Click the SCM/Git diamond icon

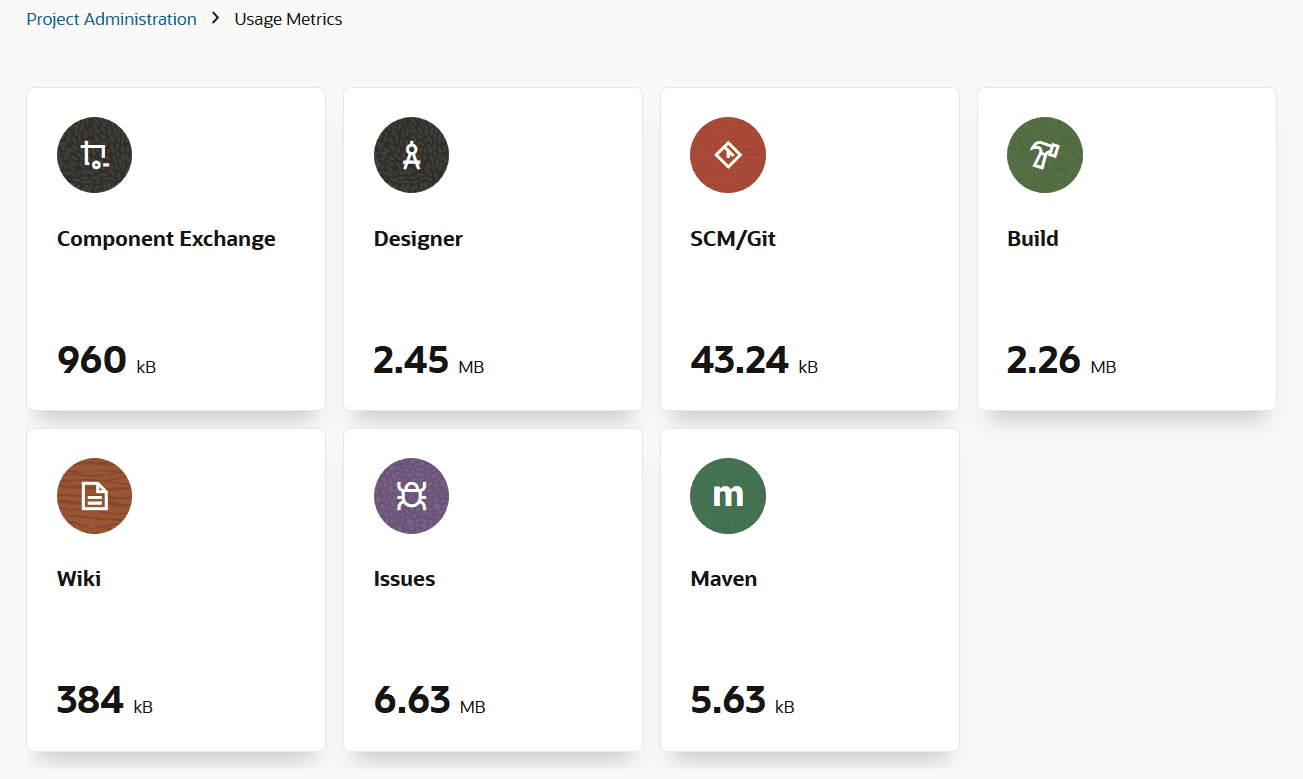click(728, 155)
